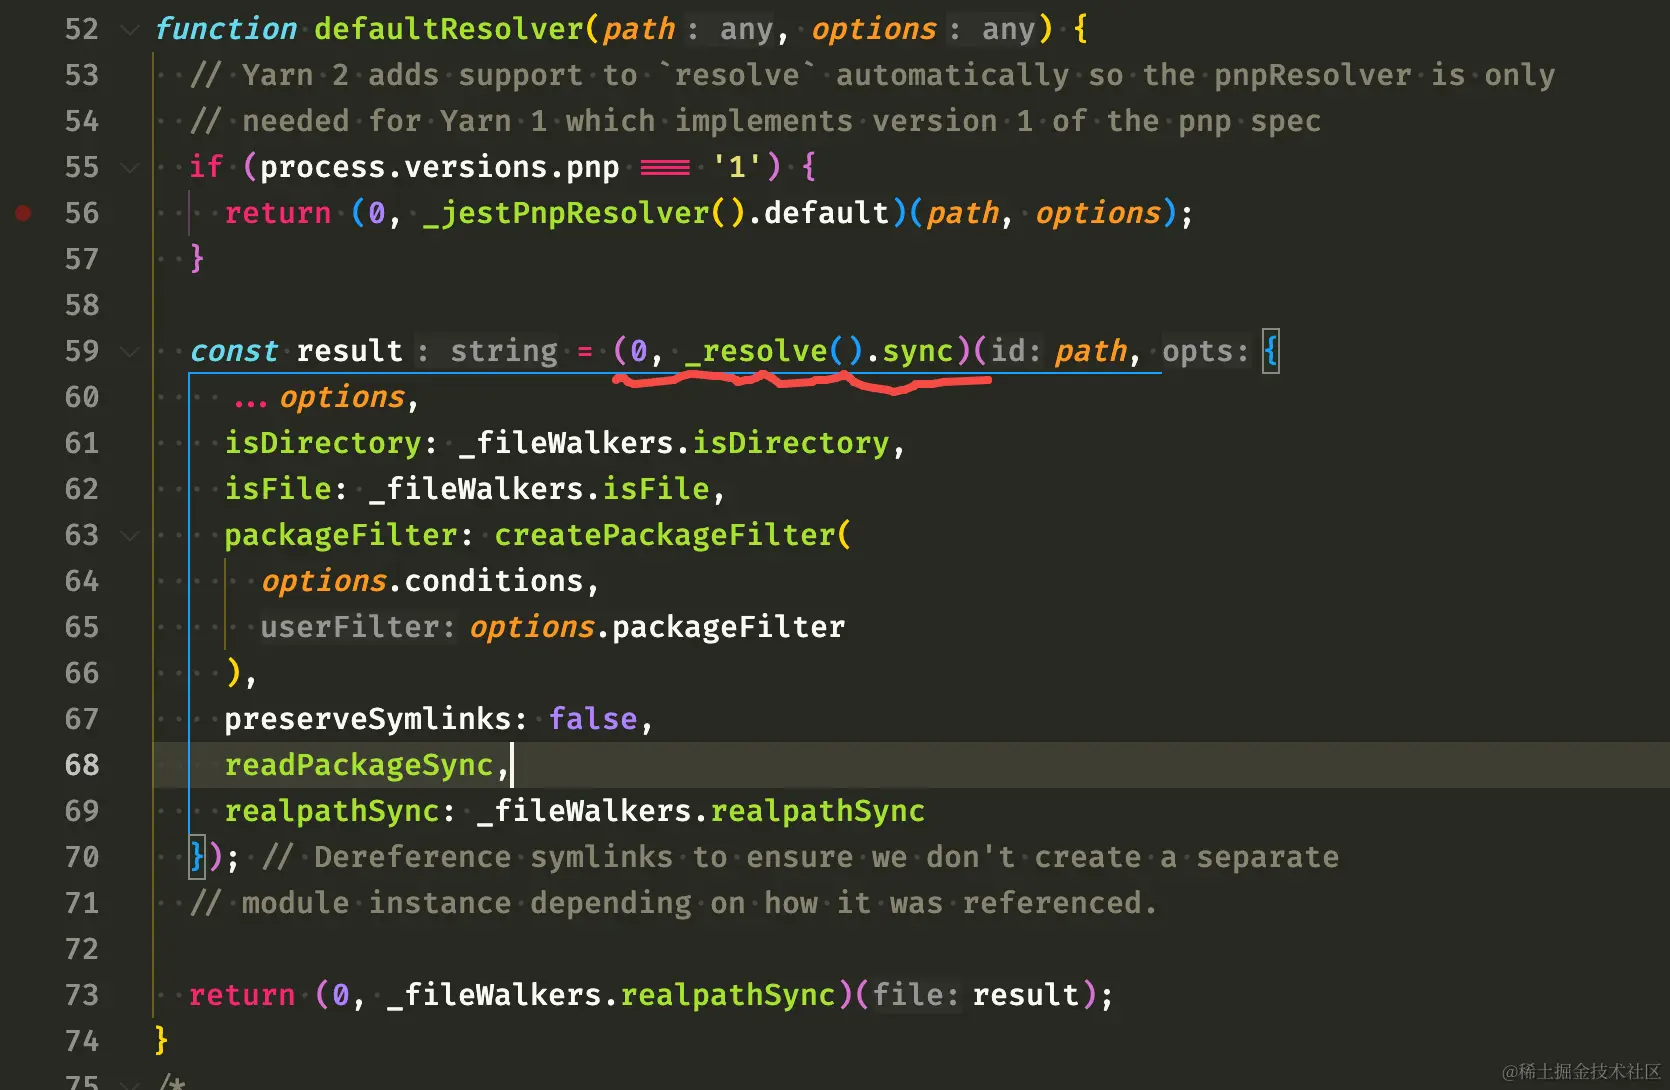Fold the packageFilter call at line 63

click(x=129, y=535)
